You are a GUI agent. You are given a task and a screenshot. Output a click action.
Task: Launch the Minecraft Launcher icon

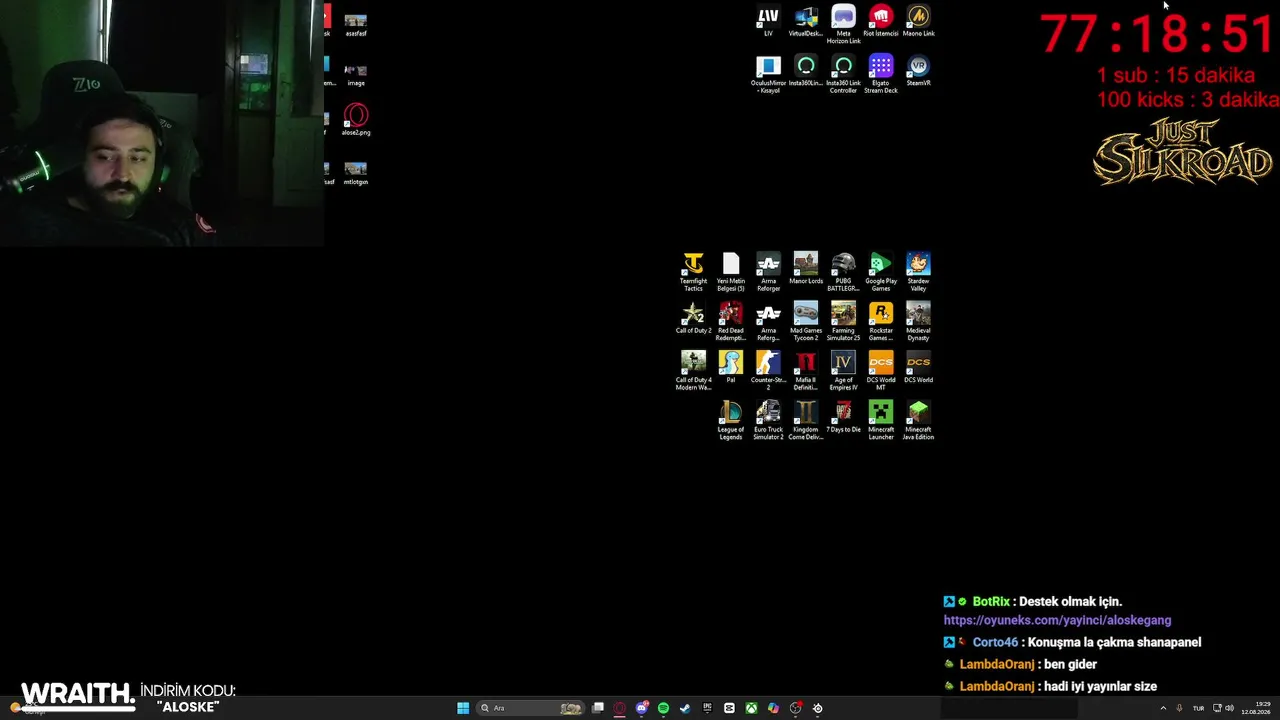pos(881,420)
